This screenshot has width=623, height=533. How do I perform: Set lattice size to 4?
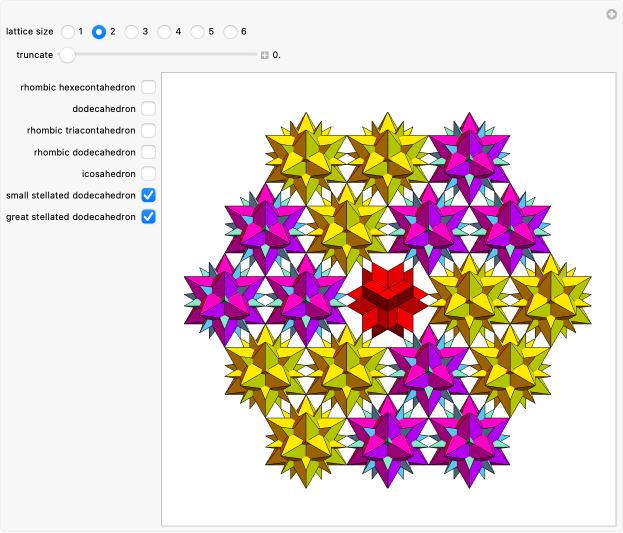click(165, 31)
